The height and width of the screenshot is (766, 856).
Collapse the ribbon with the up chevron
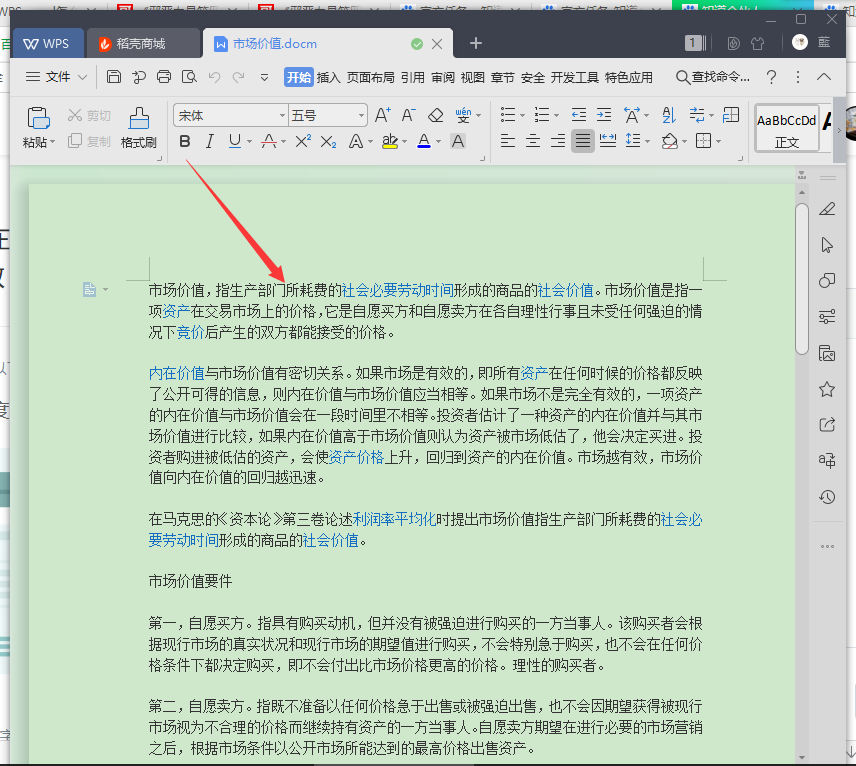click(x=824, y=77)
